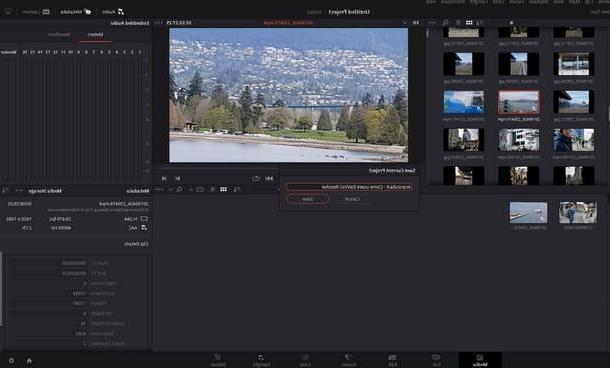Screen dimensions: 610x368
Task: Open project settings gear icon
Action: (11, 361)
